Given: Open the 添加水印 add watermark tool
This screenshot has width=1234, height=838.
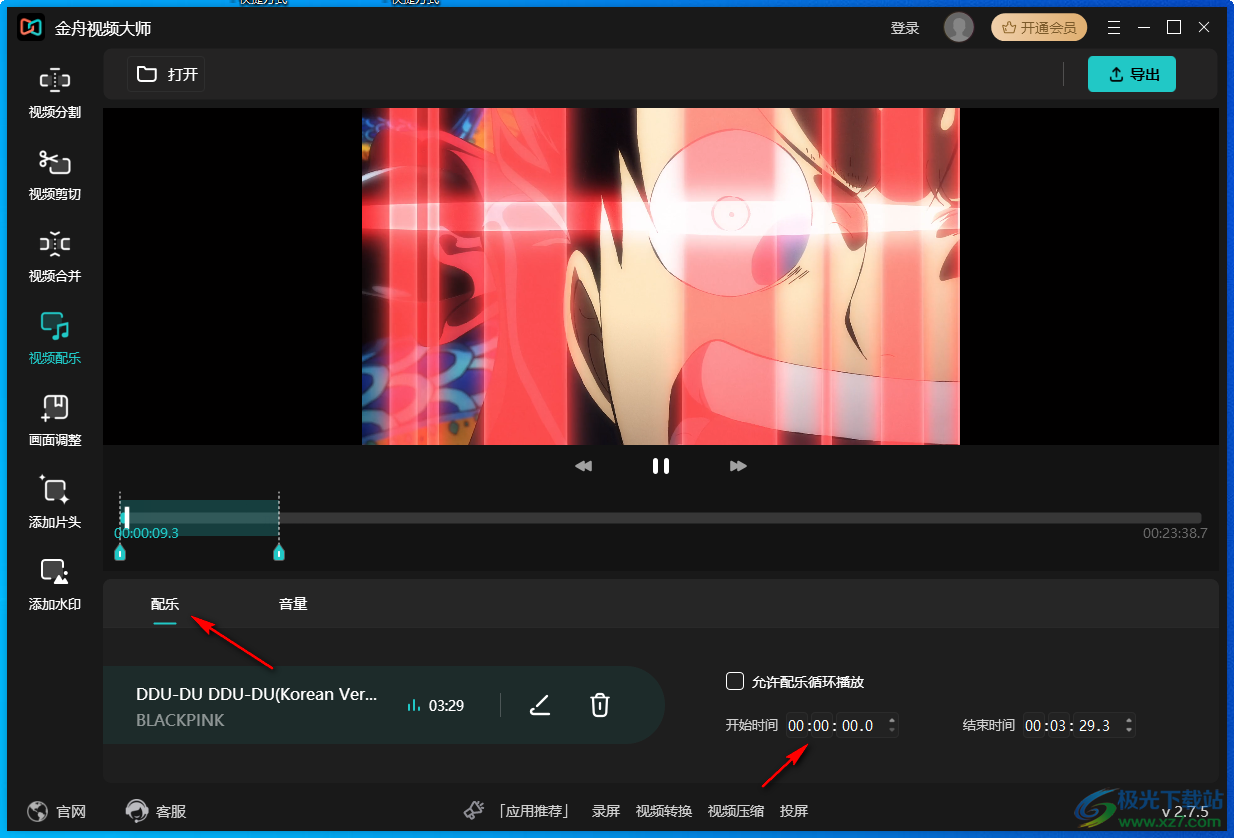Looking at the screenshot, I should coord(55,585).
